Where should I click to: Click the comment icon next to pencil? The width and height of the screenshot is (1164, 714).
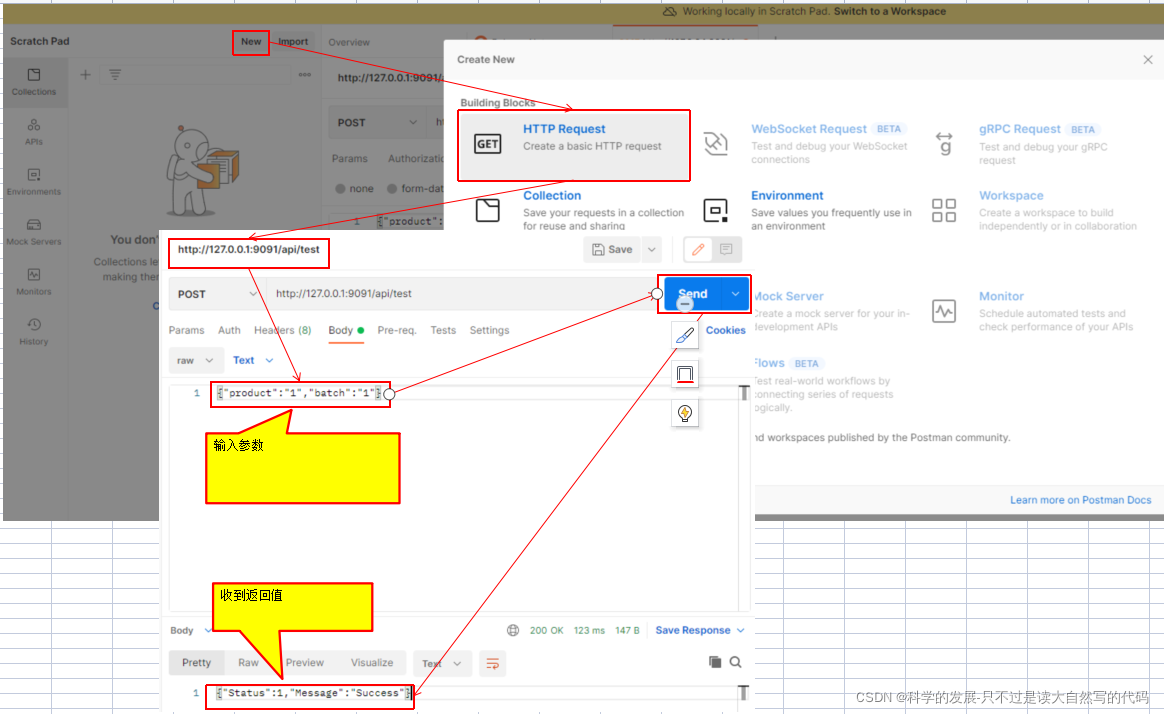coord(726,249)
